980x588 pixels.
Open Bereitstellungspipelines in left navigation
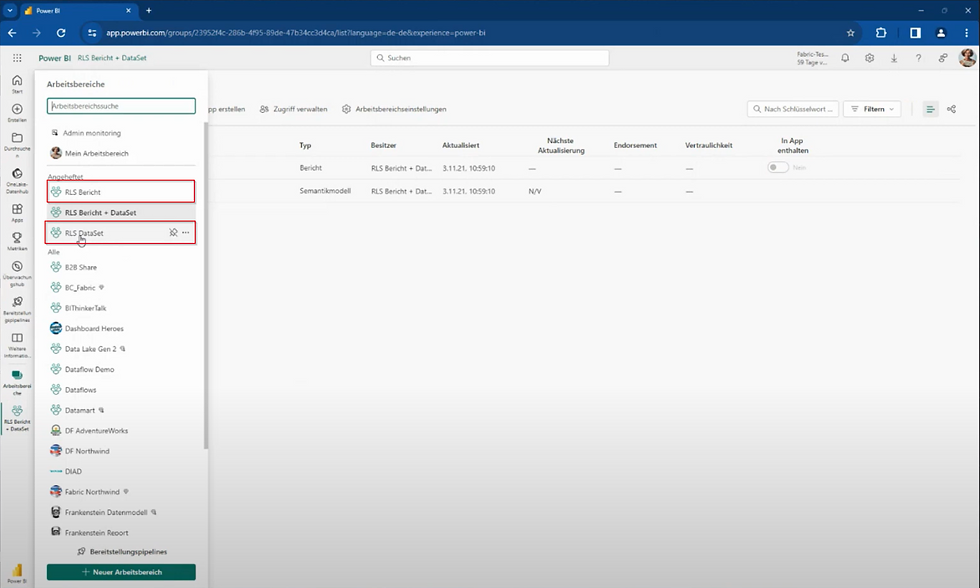[x=17, y=309]
